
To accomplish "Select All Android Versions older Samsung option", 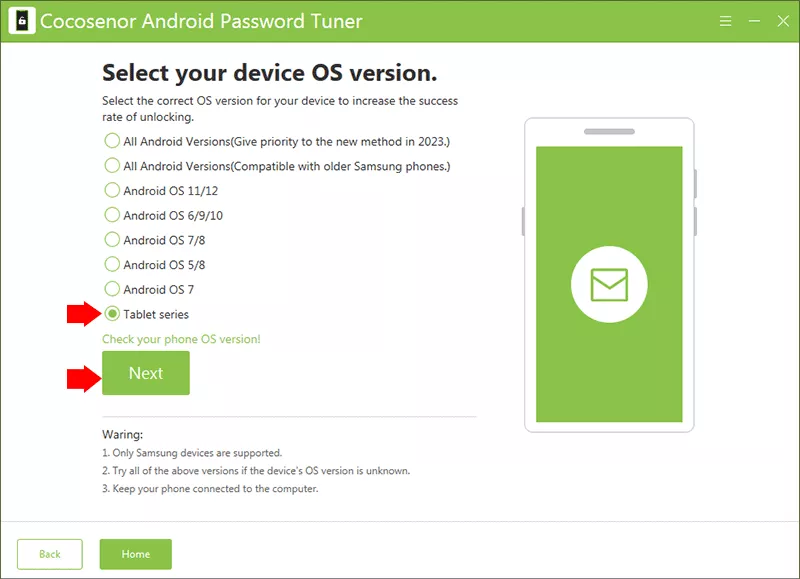I will click(x=112, y=165).
